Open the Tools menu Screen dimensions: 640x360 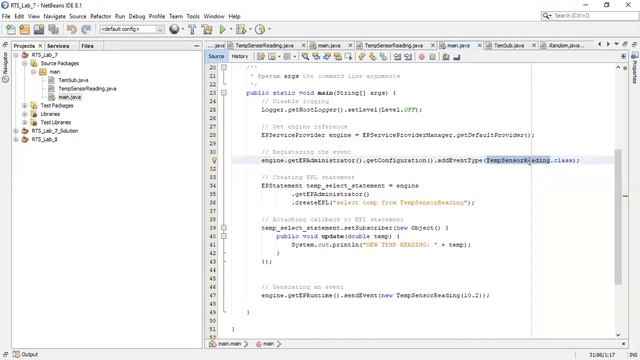(x=193, y=16)
